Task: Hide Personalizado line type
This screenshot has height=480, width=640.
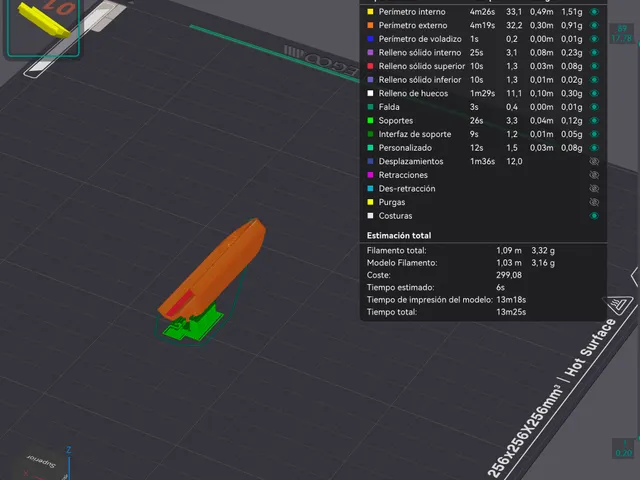Action: [x=594, y=148]
